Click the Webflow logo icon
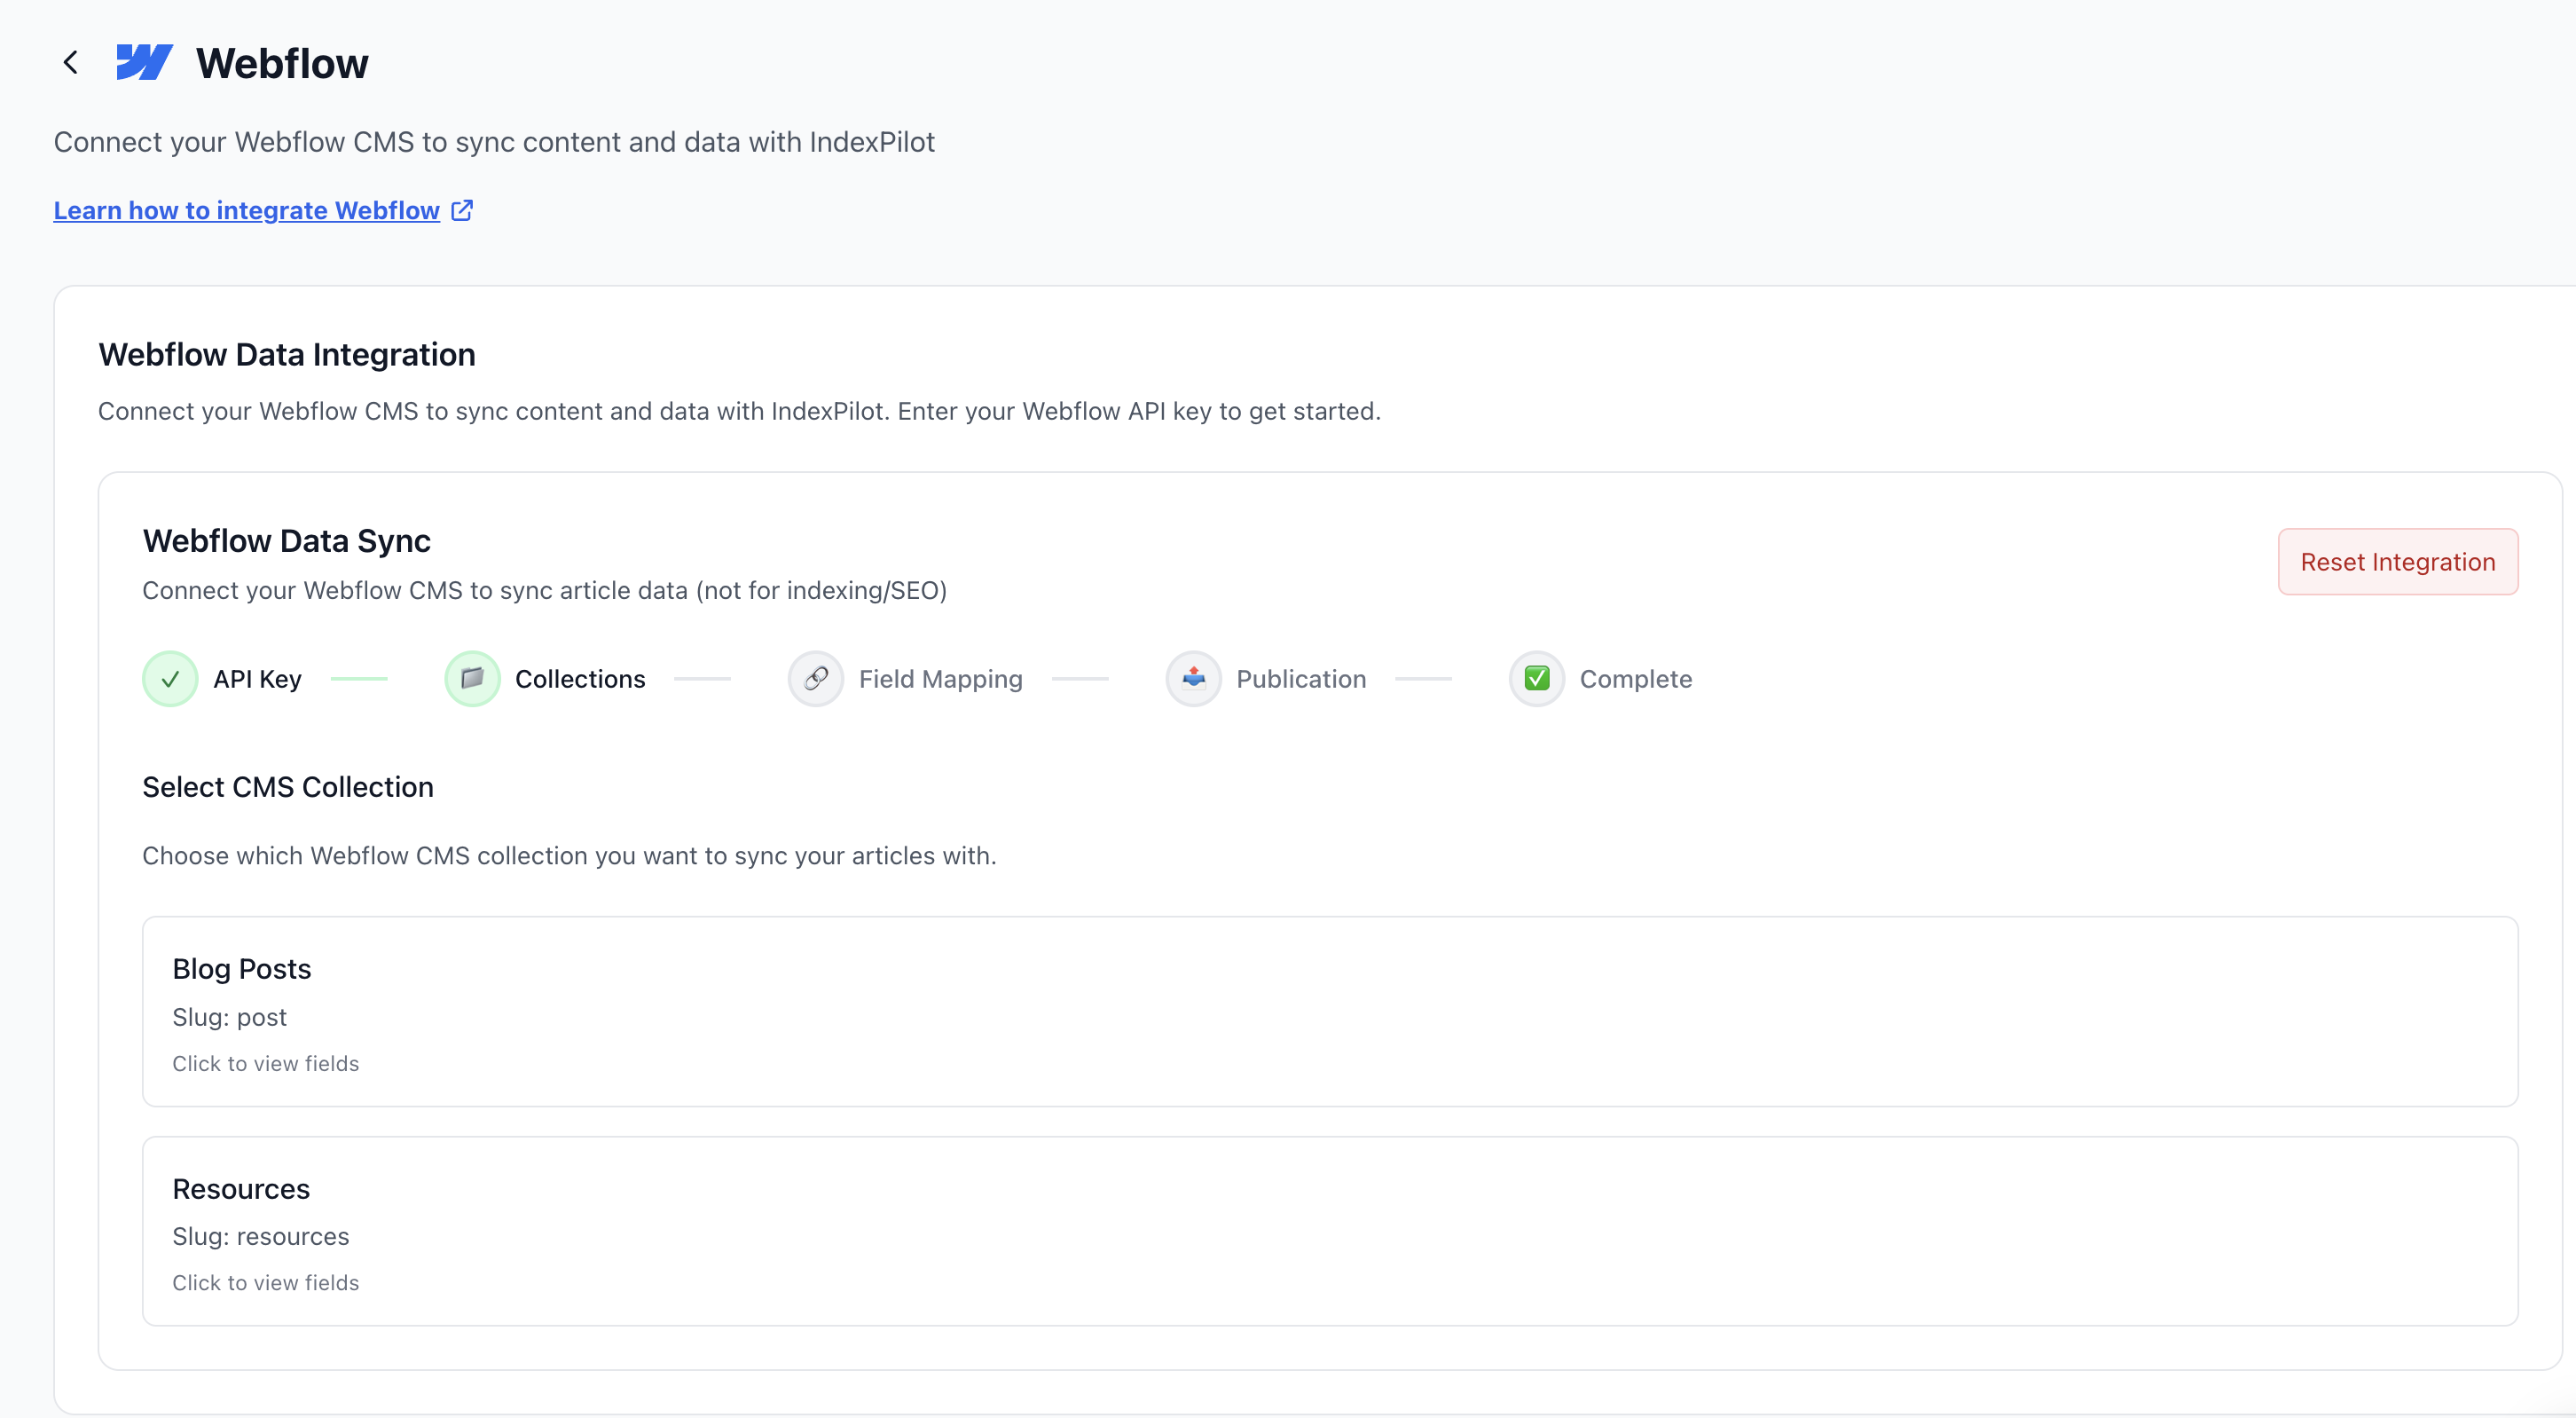Viewport: 2576px width, 1418px height. 144,61
